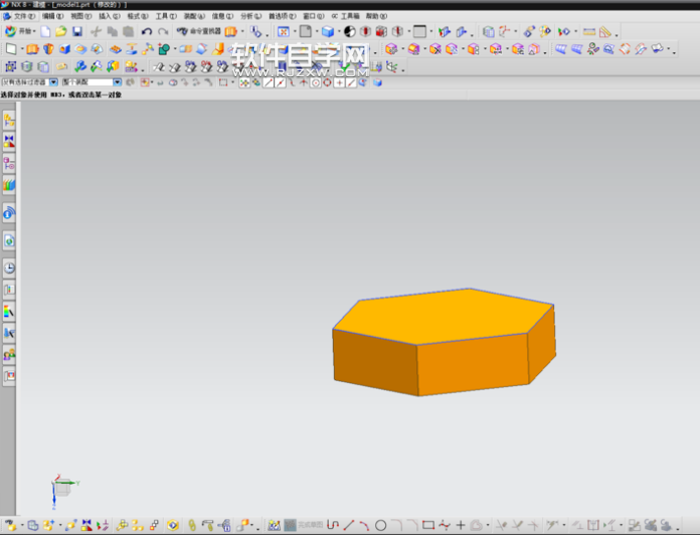
Task: Click the top face of hexagonal prism
Action: point(443,317)
